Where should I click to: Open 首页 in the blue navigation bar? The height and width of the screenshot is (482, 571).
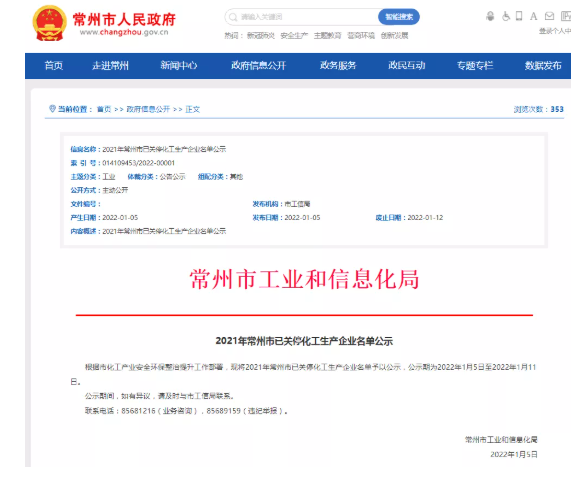tap(54, 66)
